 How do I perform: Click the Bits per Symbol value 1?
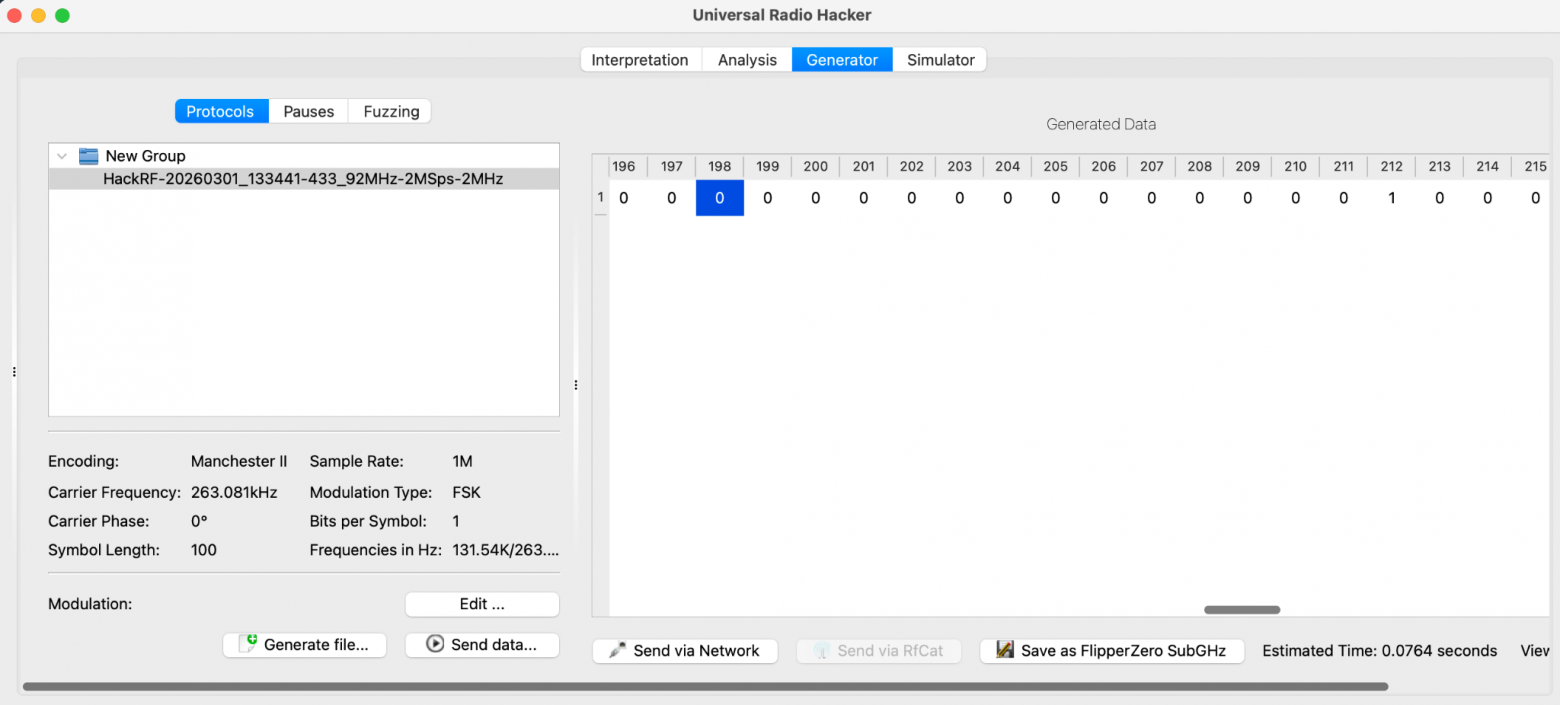[456, 522]
